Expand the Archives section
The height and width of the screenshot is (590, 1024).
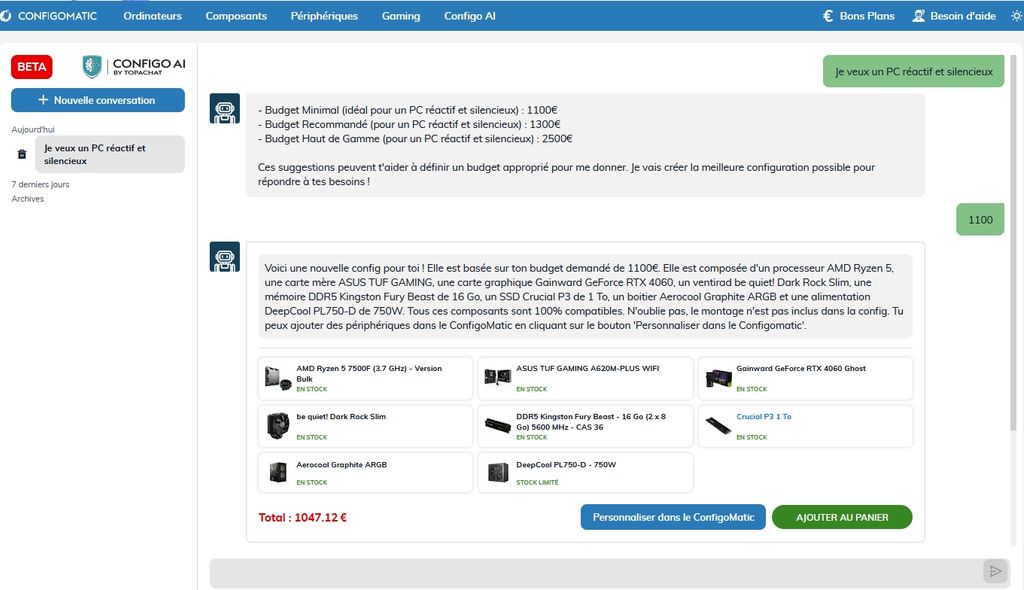(27, 199)
